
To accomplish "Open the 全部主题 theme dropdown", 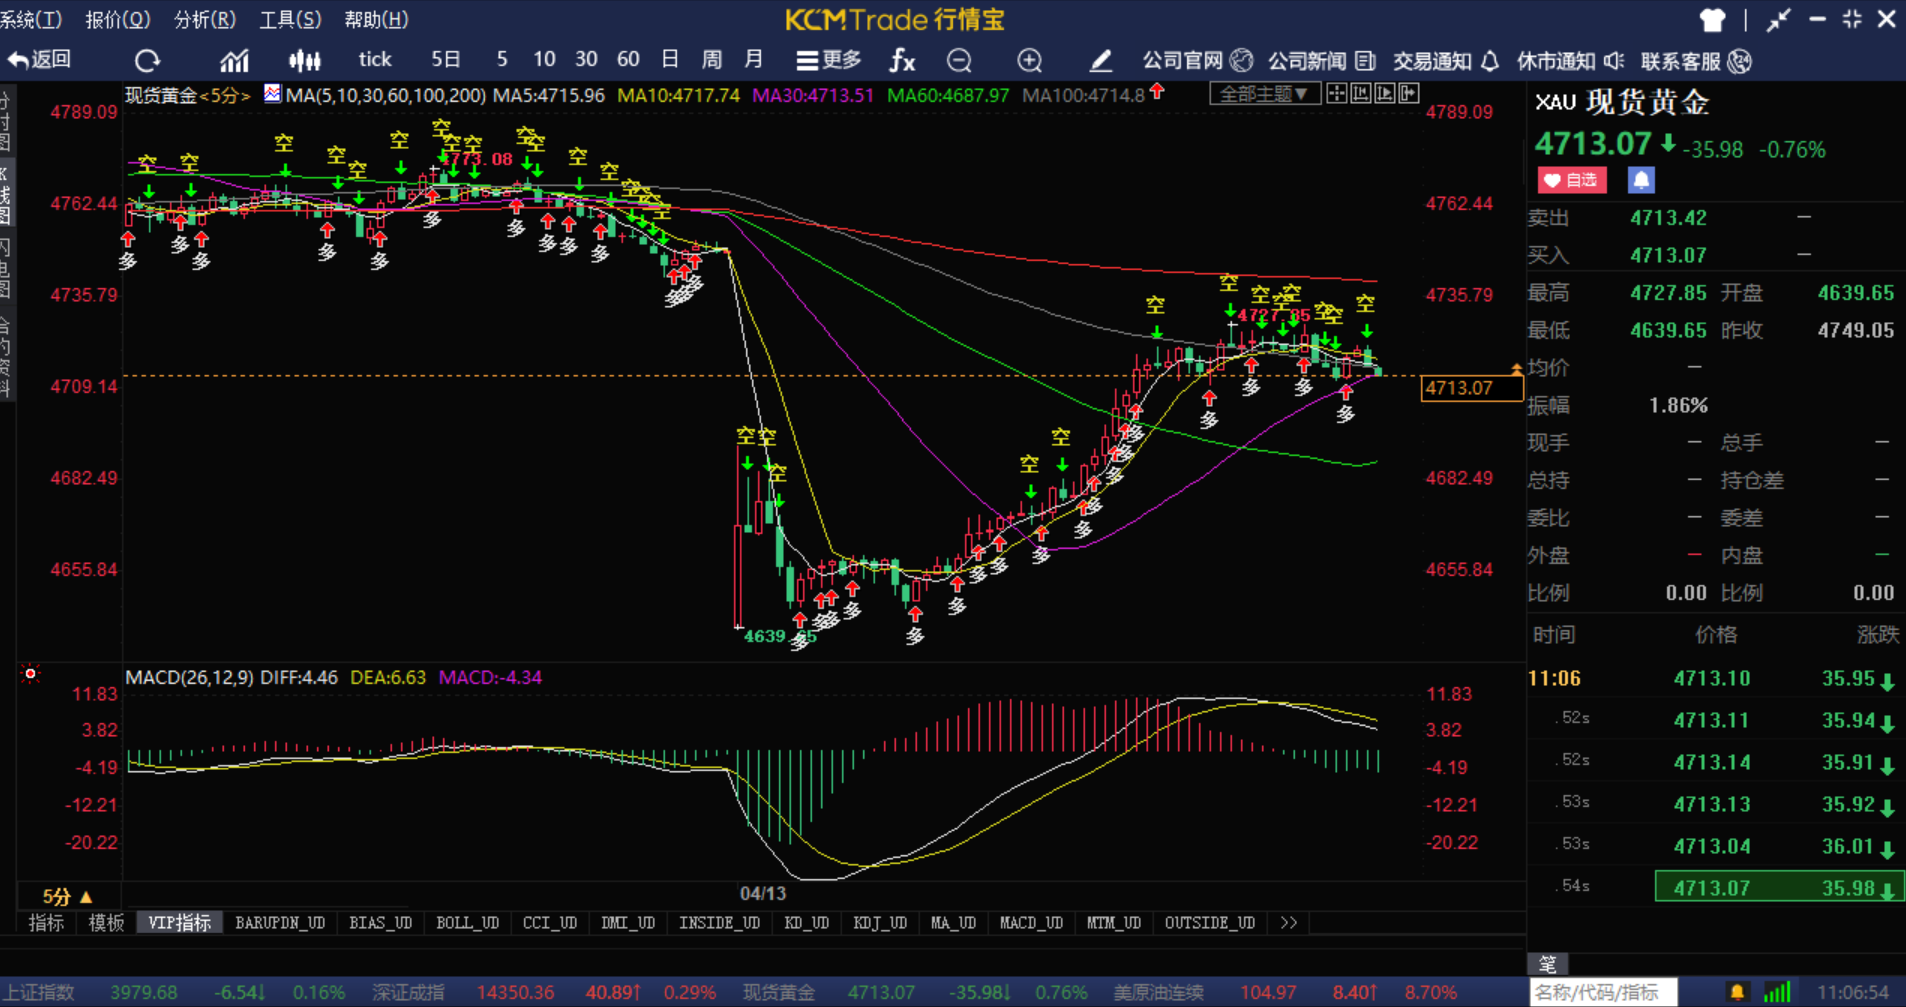I will click(x=1264, y=94).
